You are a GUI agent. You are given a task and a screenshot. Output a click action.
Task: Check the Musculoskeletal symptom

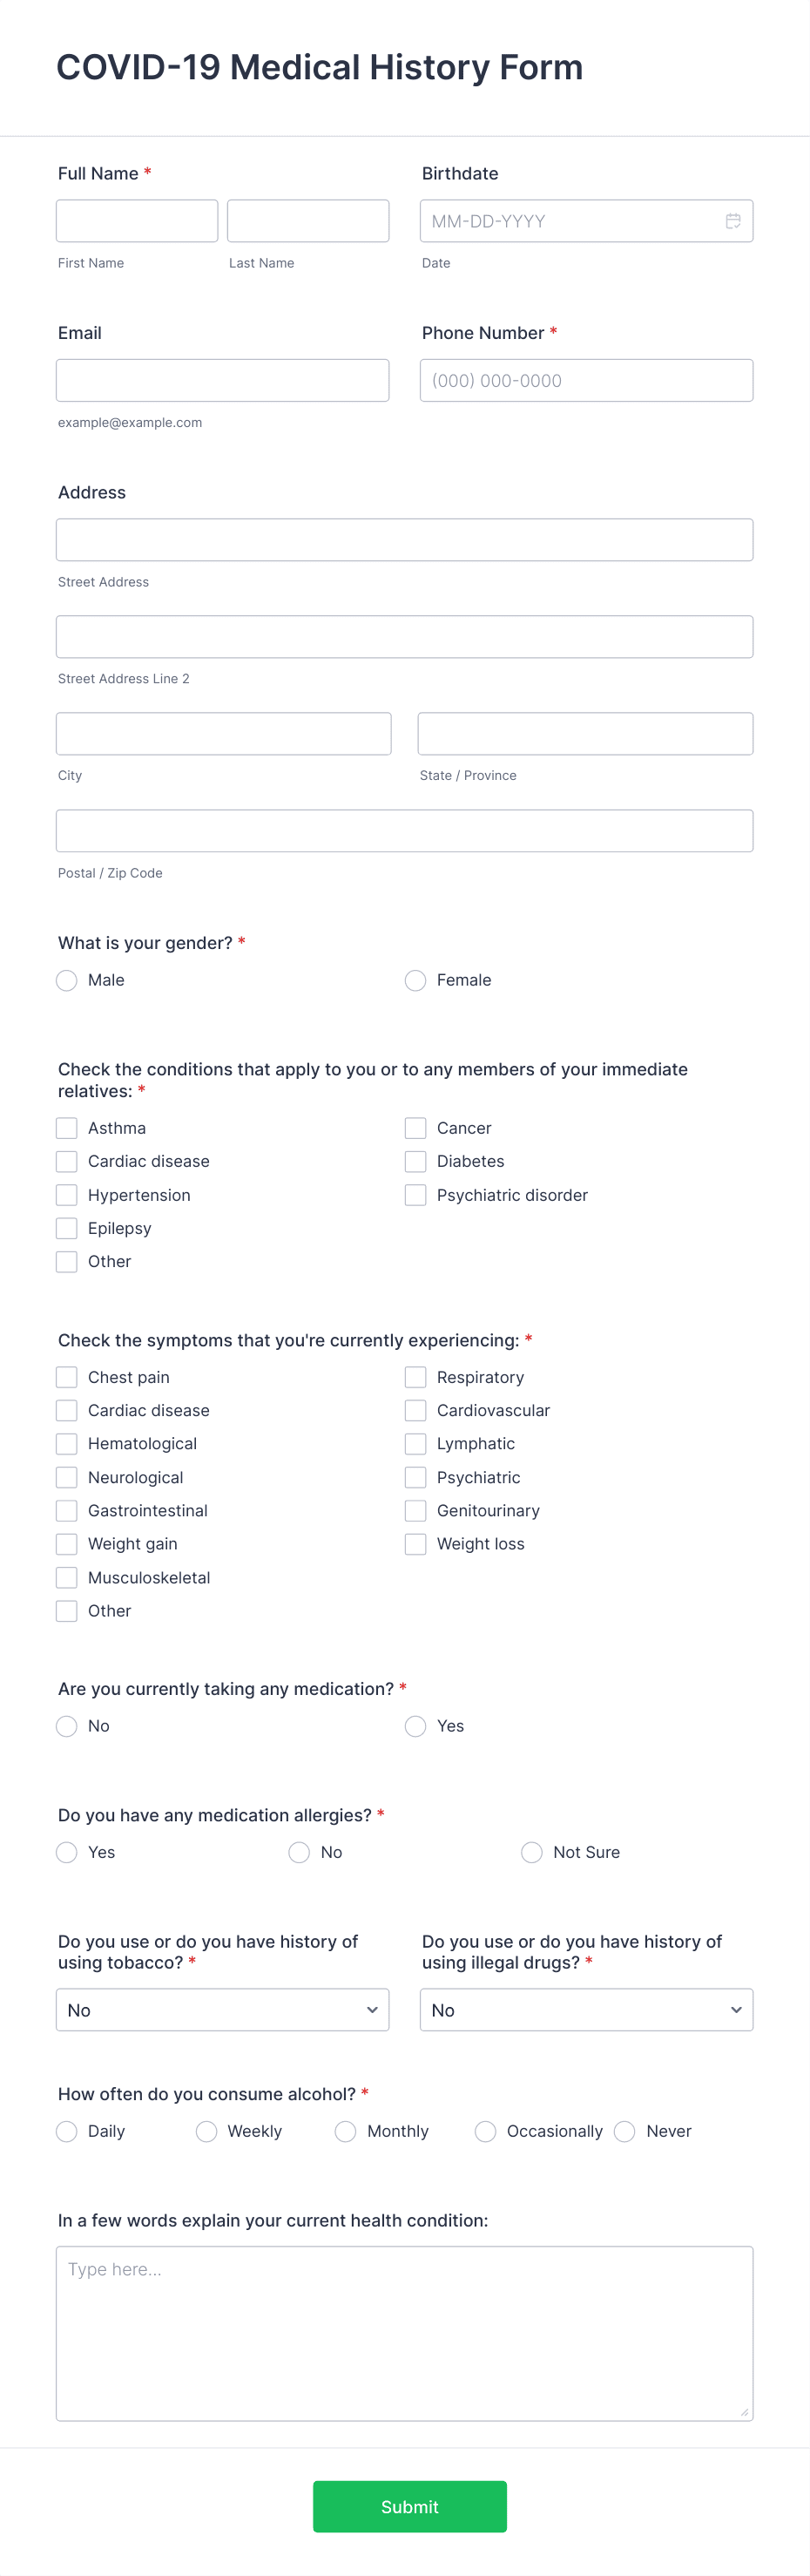tap(66, 1577)
